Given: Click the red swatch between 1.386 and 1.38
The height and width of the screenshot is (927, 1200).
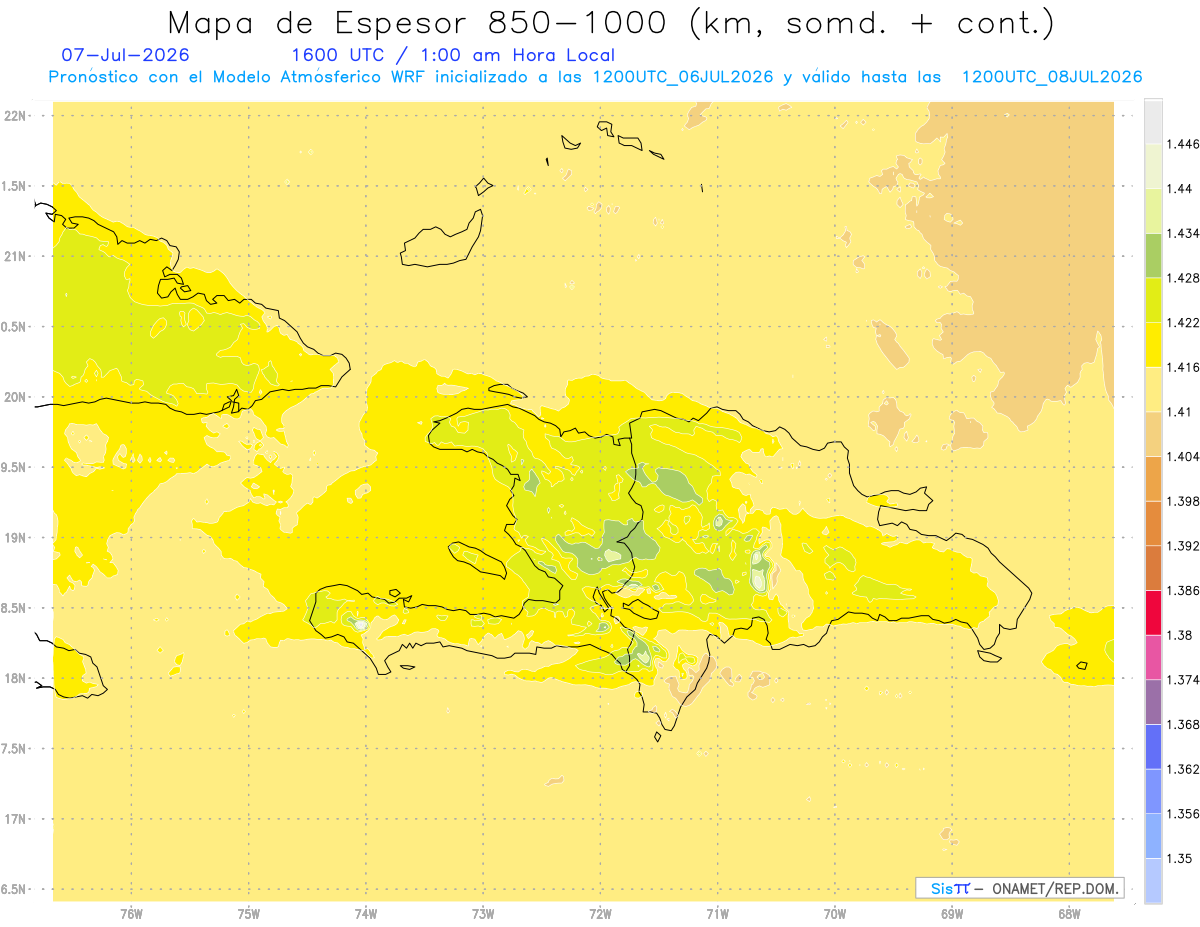Looking at the screenshot, I should click(1153, 613).
